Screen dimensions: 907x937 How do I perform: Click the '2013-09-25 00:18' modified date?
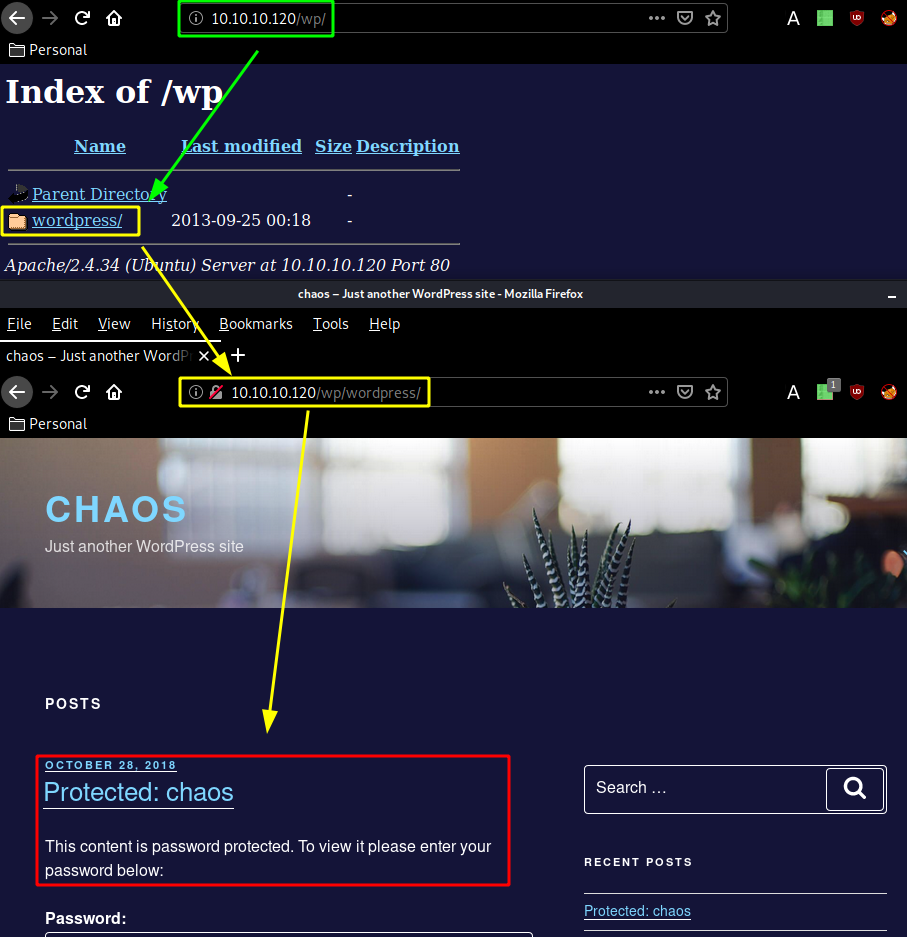click(241, 221)
